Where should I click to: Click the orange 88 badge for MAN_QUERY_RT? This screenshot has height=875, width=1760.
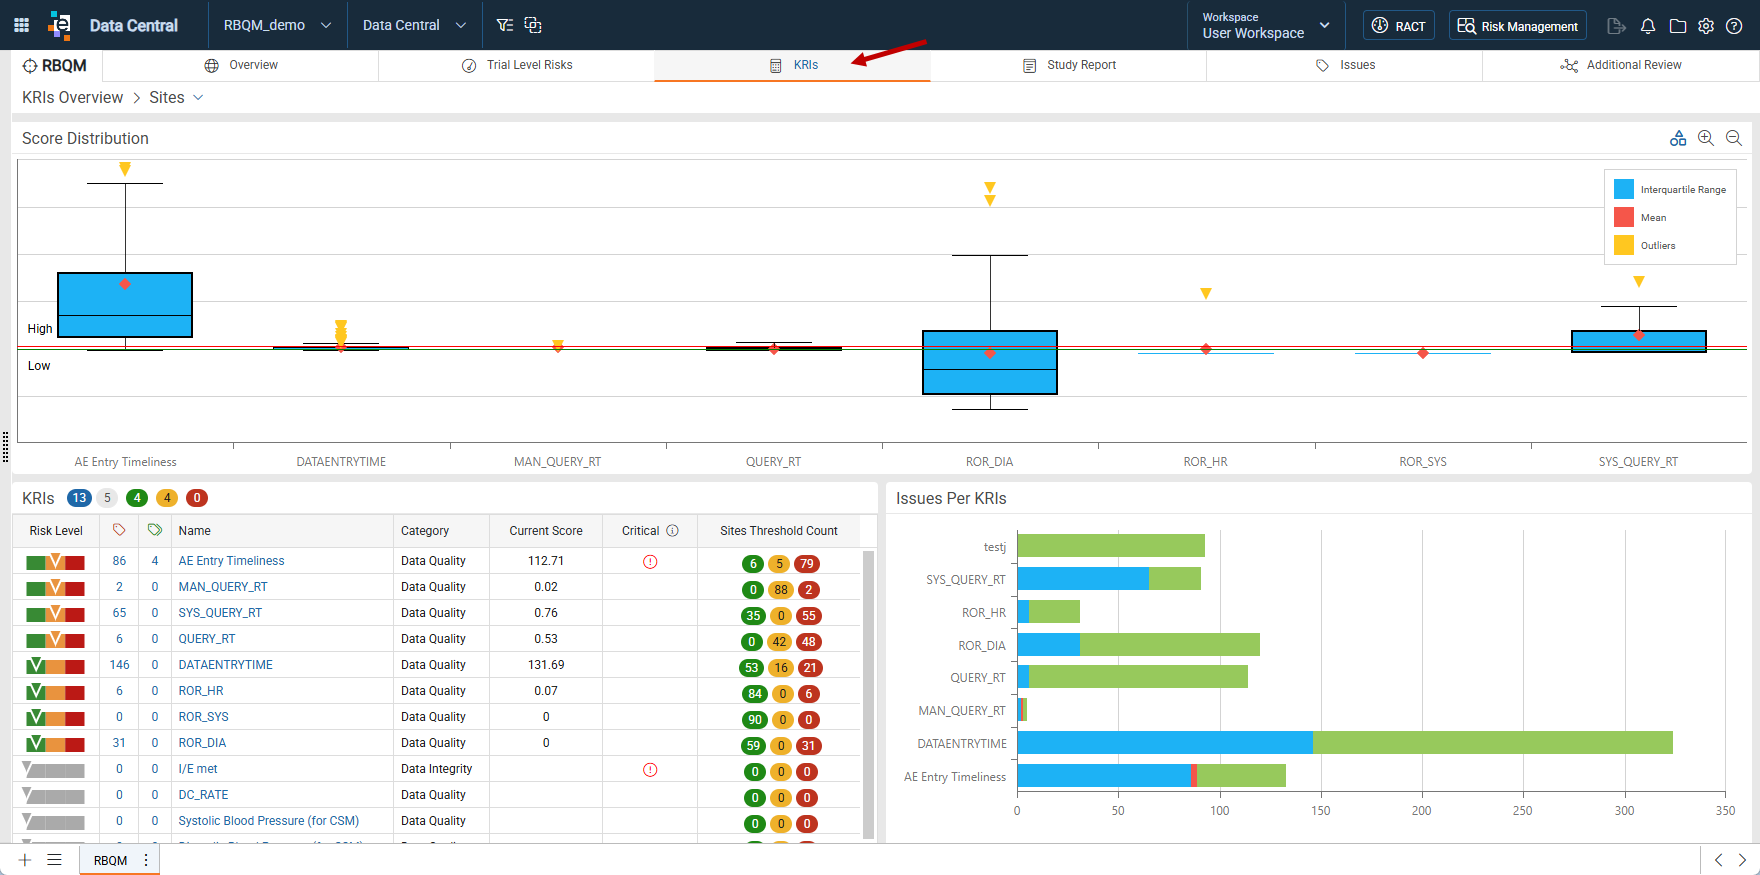coord(781,590)
